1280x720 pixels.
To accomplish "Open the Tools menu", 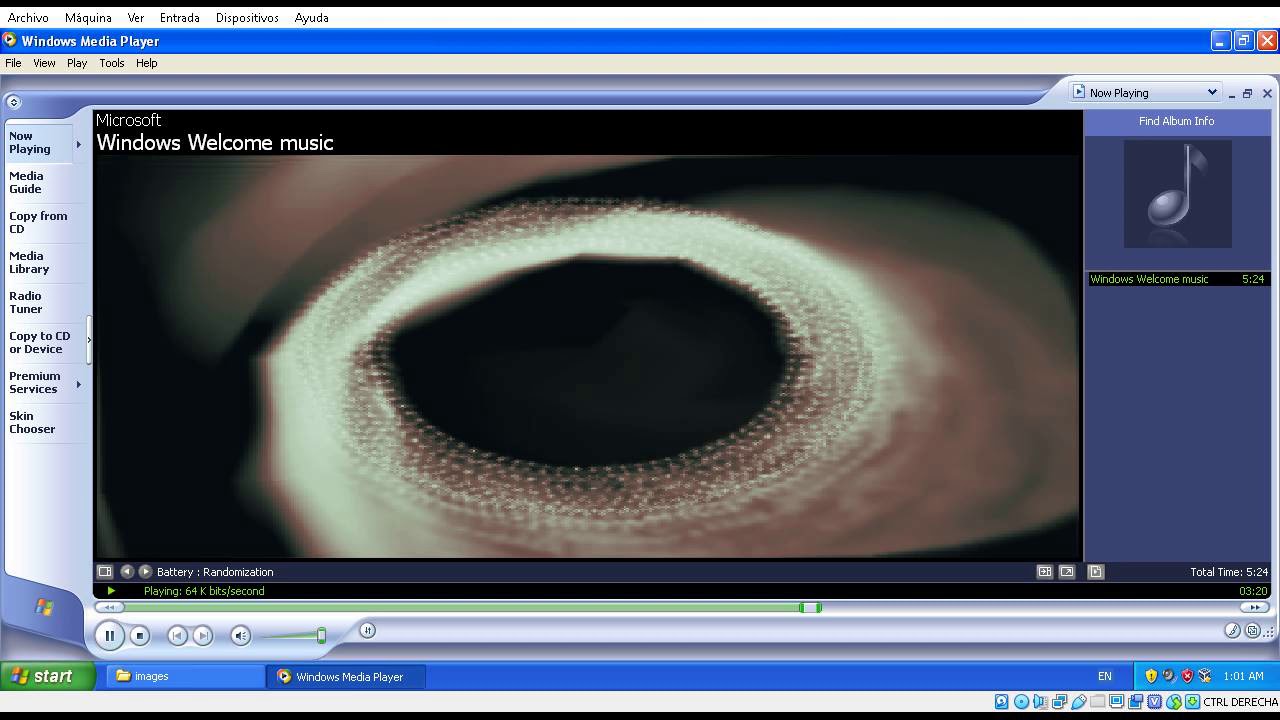I will [x=112, y=63].
